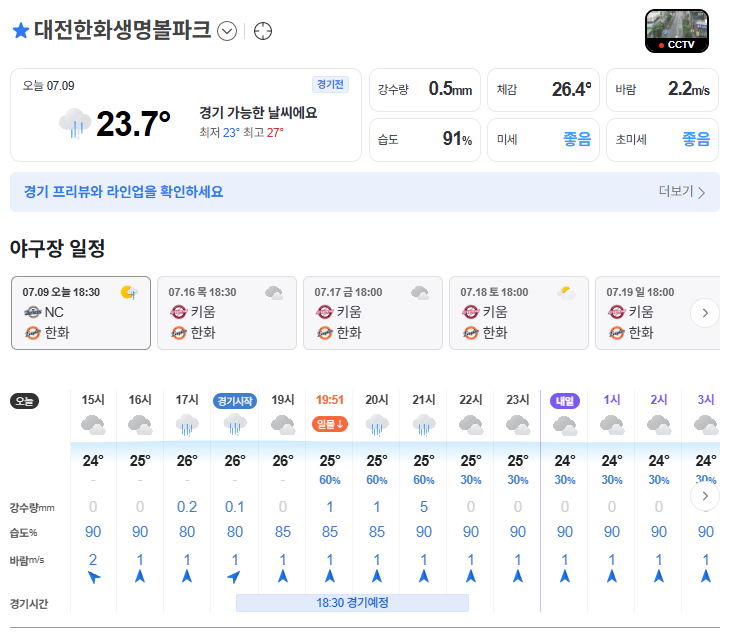Image resolution: width=751 pixels, height=635 pixels.
Task: Click the 체감 26.4° tile
Action: tap(543, 90)
